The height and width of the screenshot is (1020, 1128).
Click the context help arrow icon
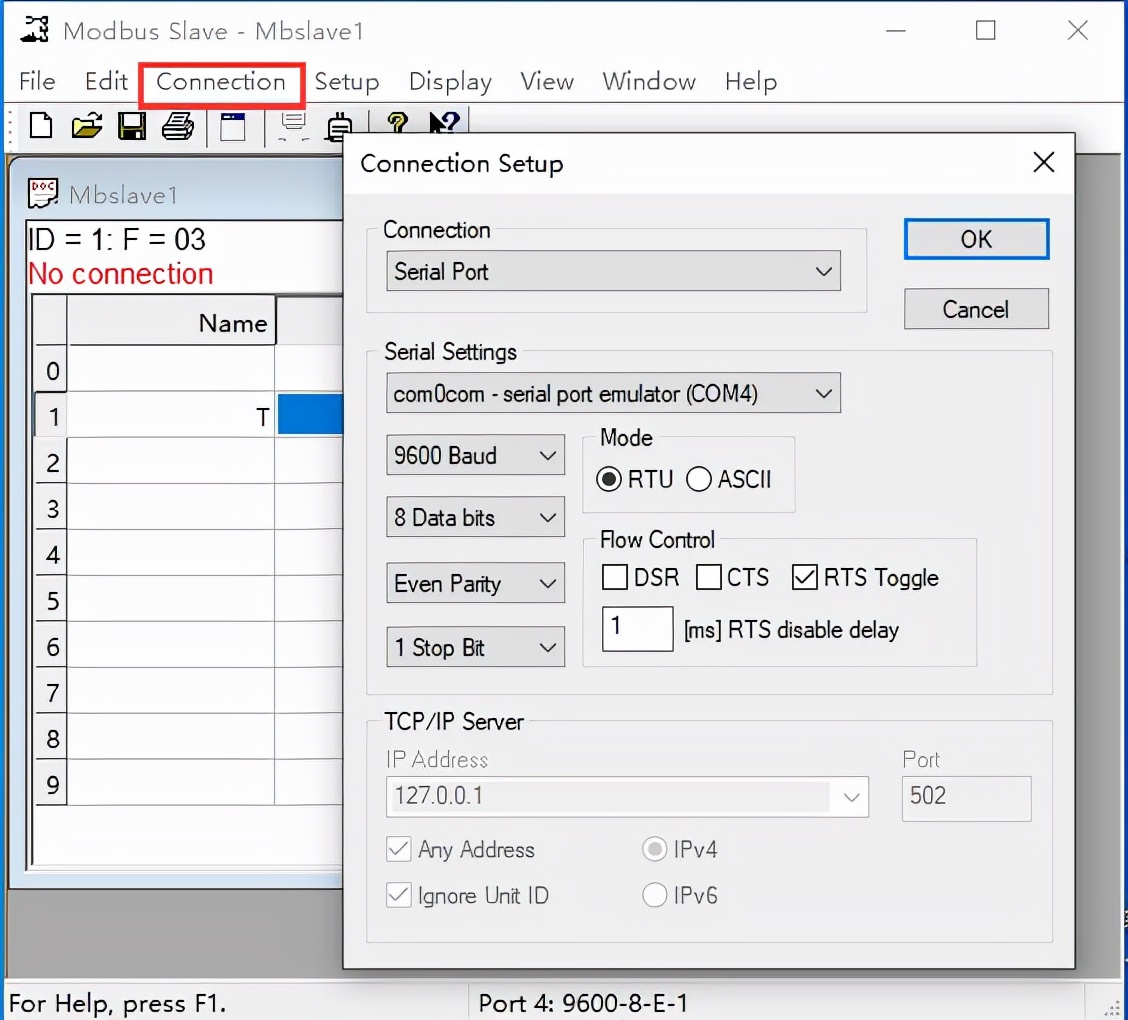point(443,124)
